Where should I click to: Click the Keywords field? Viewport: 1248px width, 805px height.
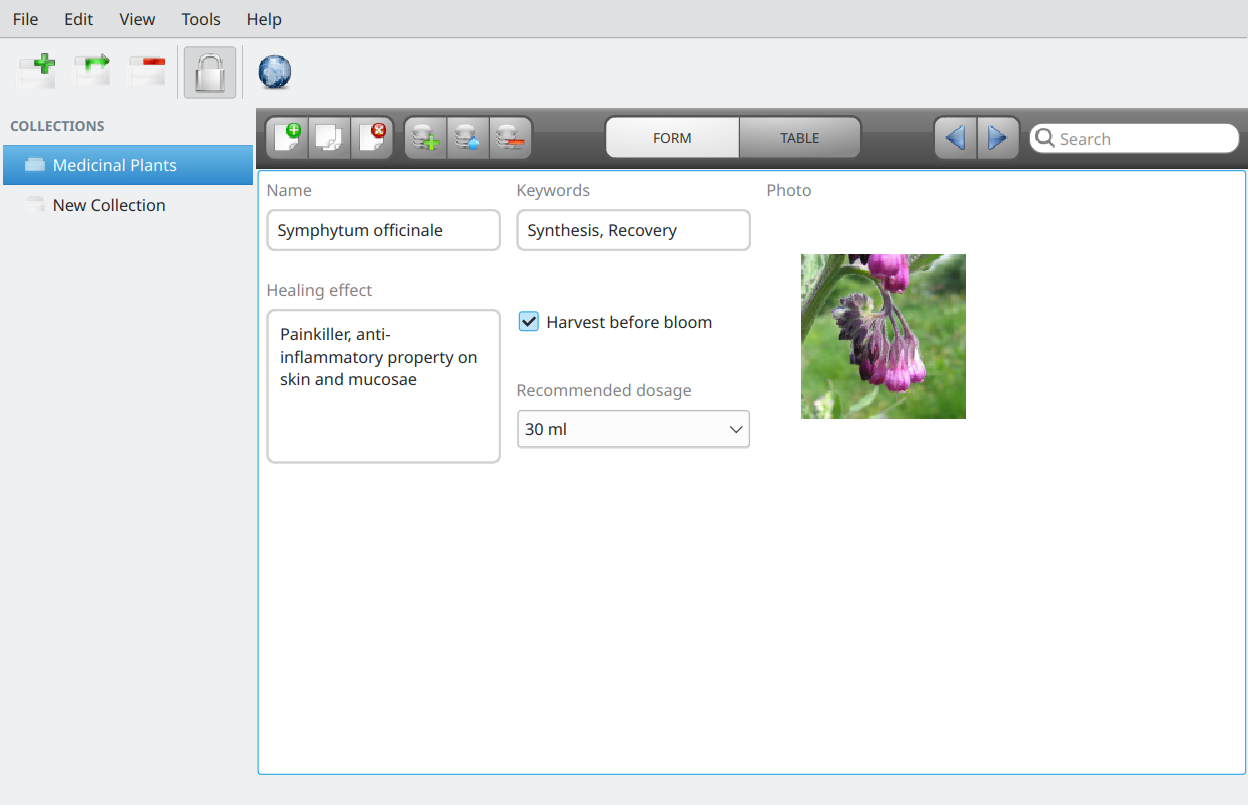633,230
